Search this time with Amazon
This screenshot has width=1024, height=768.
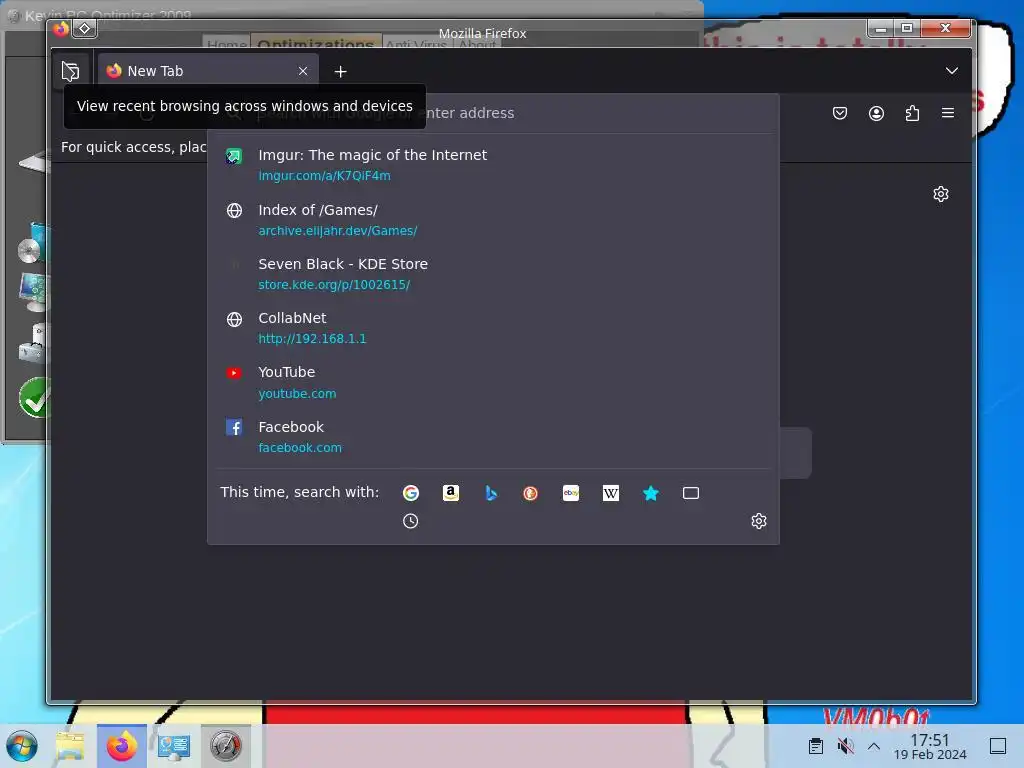(451, 493)
